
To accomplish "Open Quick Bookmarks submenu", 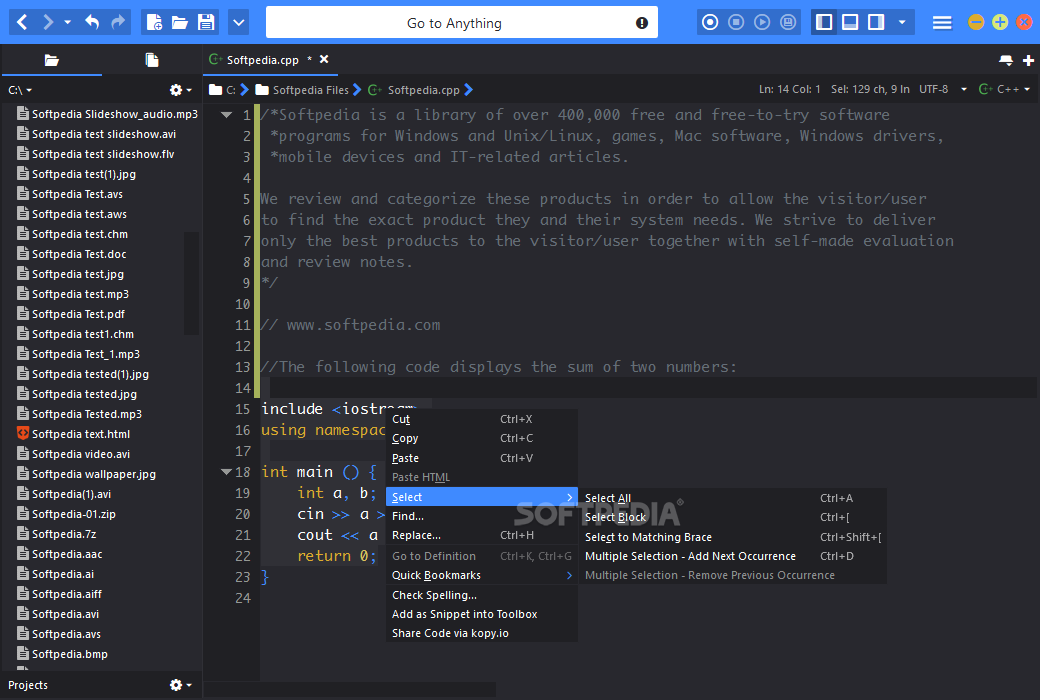I will [482, 575].
